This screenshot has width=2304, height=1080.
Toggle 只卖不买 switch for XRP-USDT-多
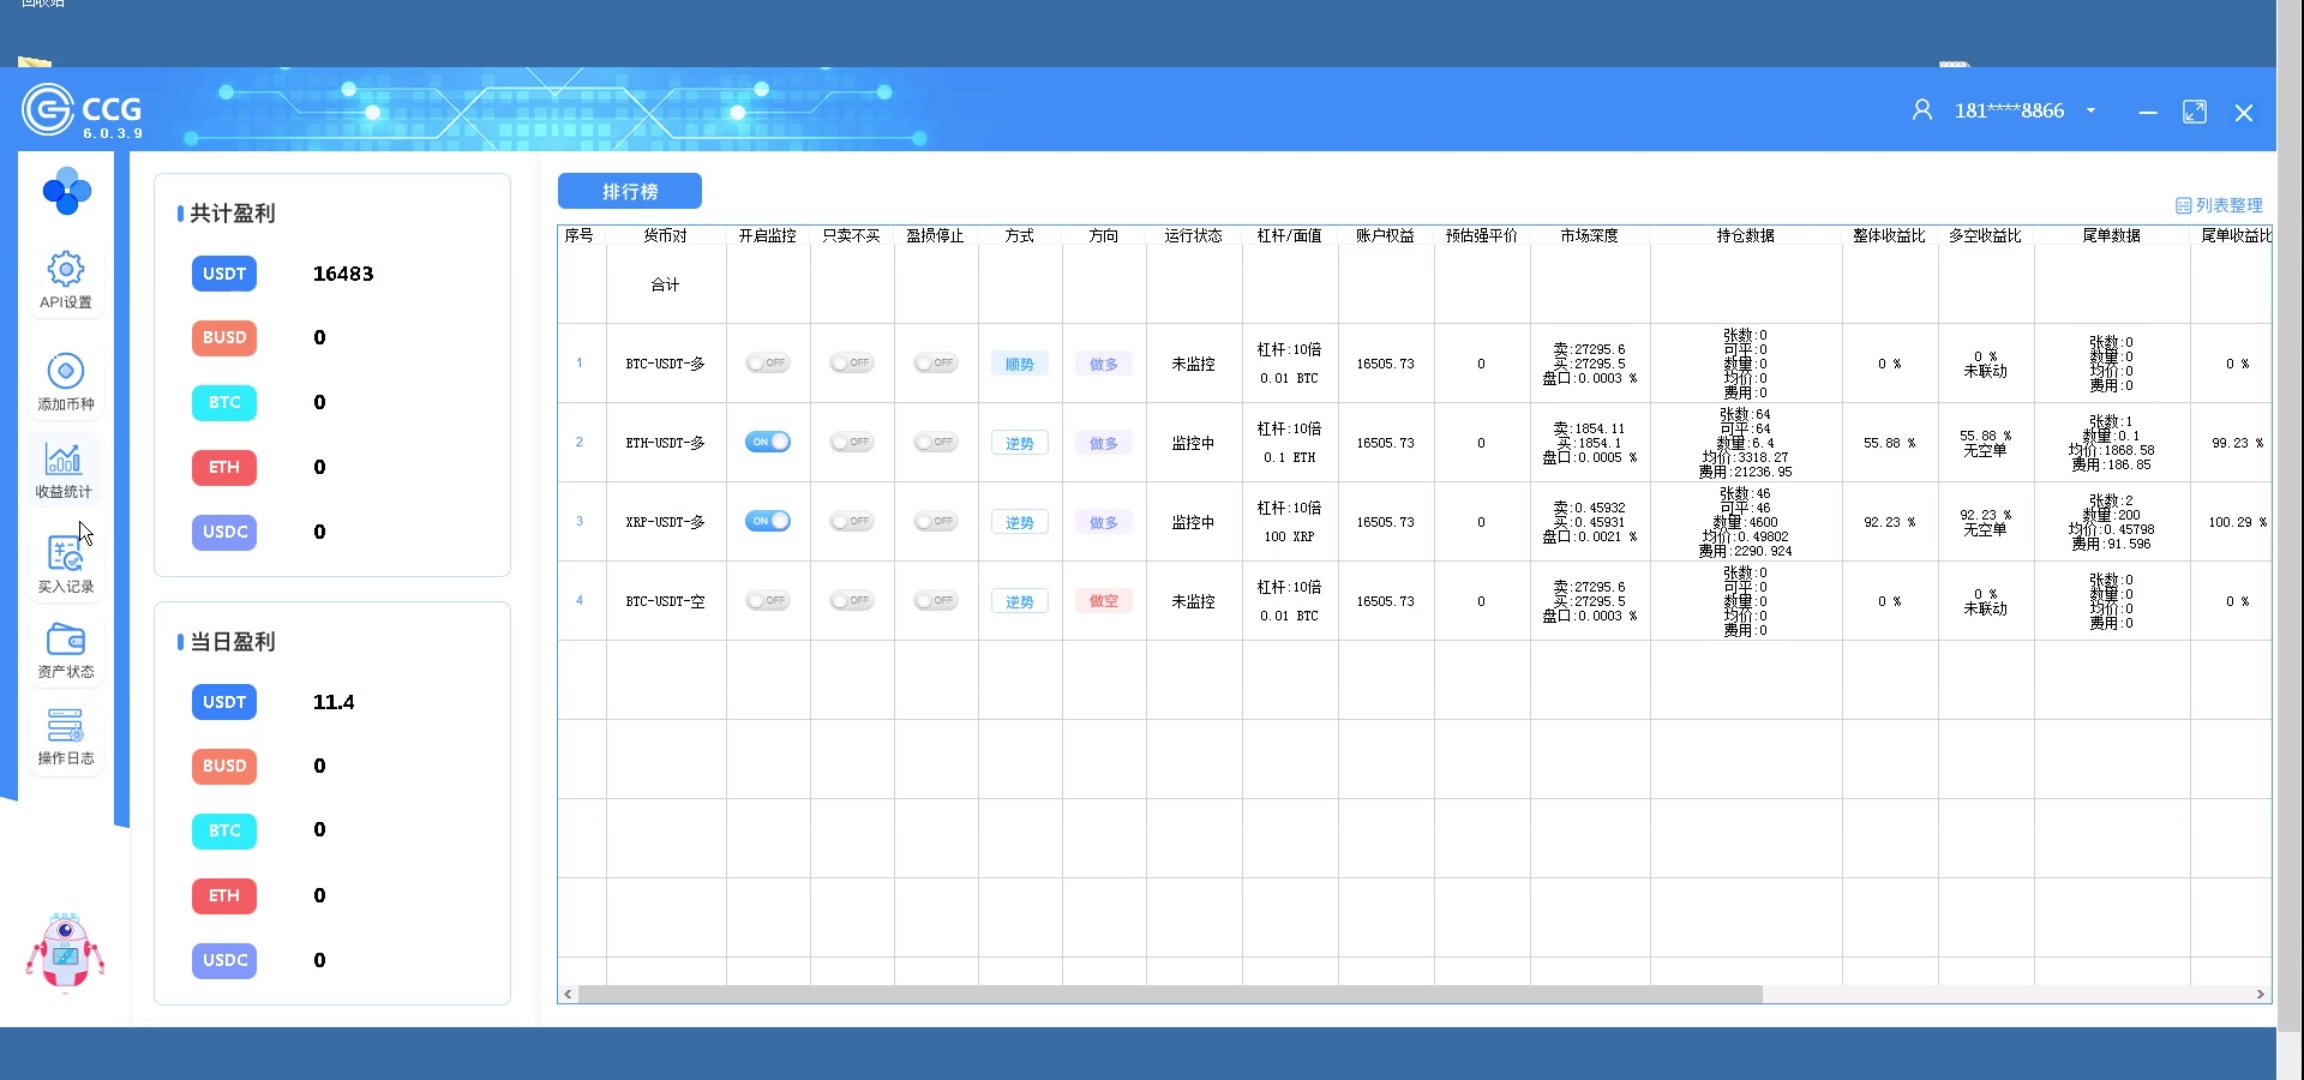point(851,521)
